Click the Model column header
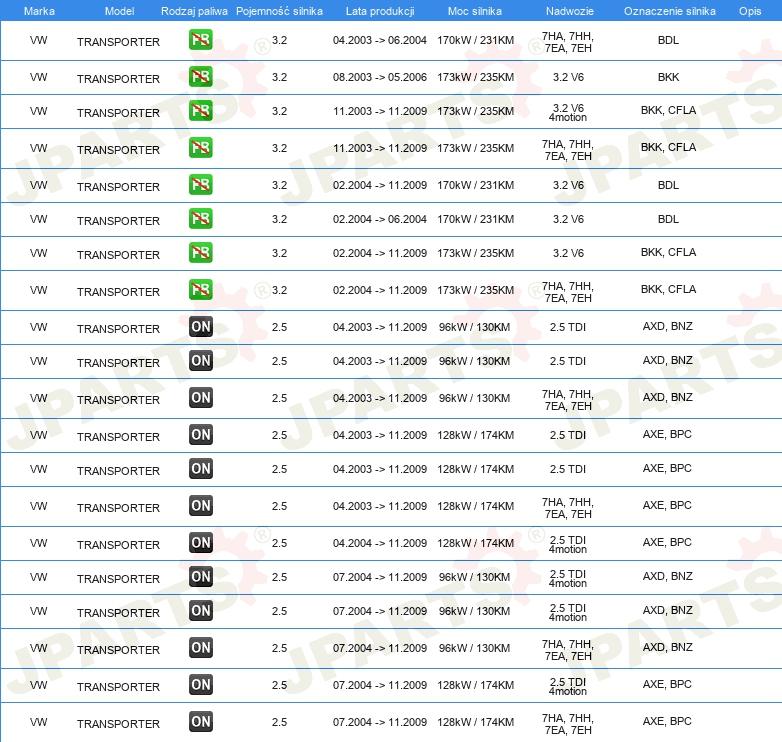 pos(119,11)
